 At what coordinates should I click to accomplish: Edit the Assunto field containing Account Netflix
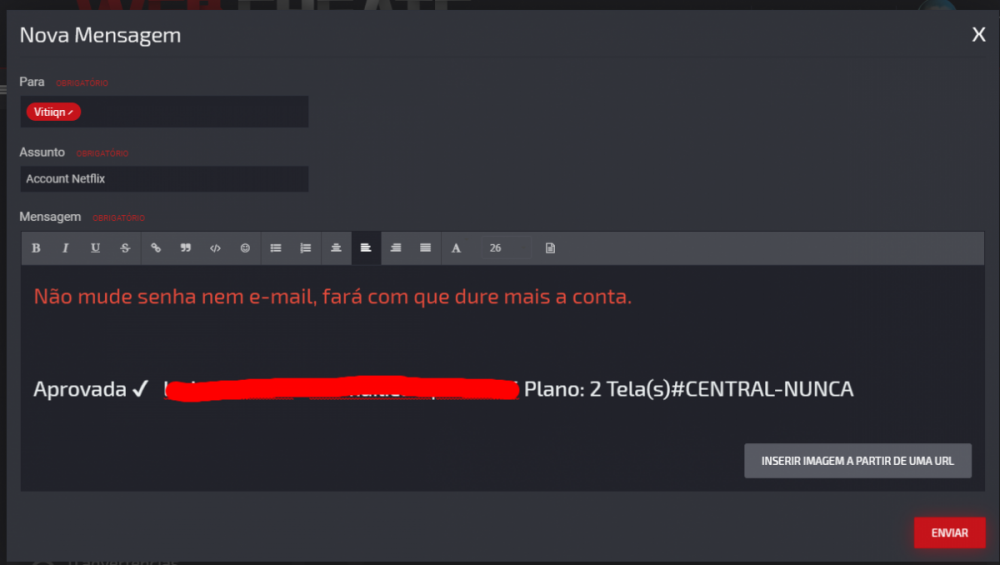point(165,179)
